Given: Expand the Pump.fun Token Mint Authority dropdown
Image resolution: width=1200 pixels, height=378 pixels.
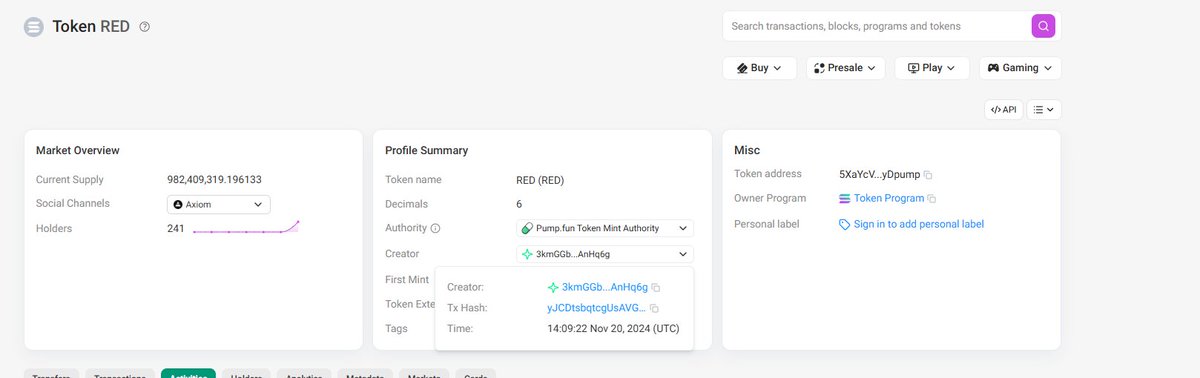Looking at the screenshot, I should (x=605, y=228).
